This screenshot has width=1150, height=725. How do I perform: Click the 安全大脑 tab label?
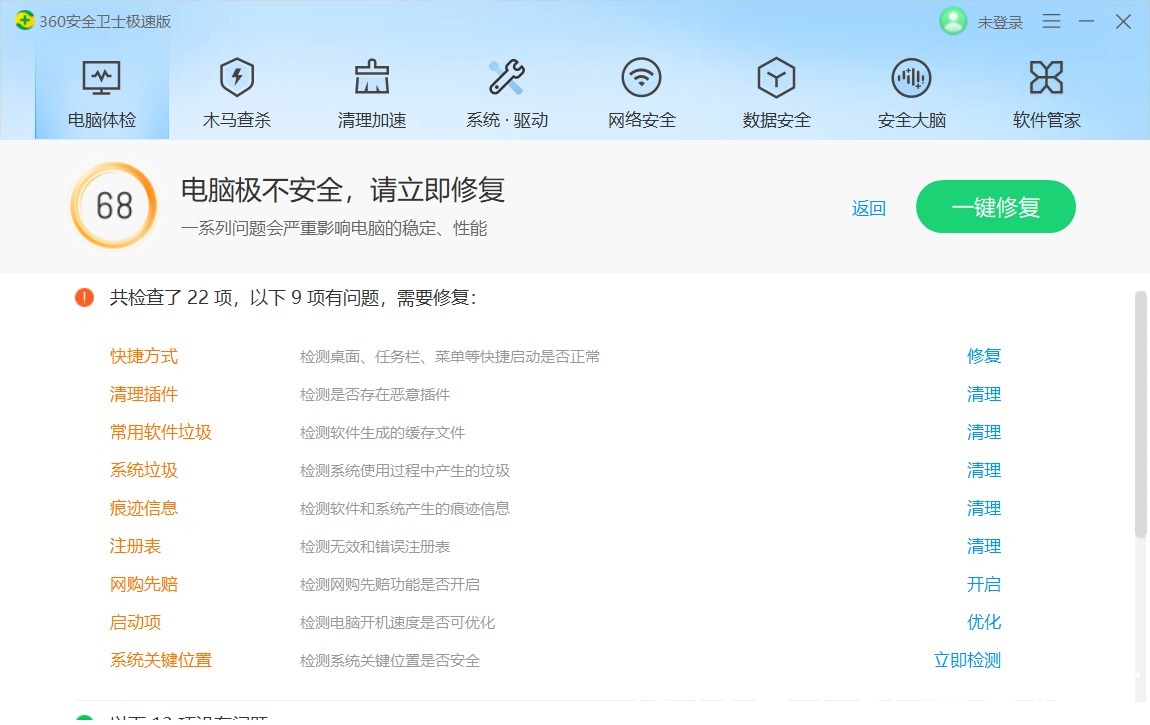coord(912,120)
